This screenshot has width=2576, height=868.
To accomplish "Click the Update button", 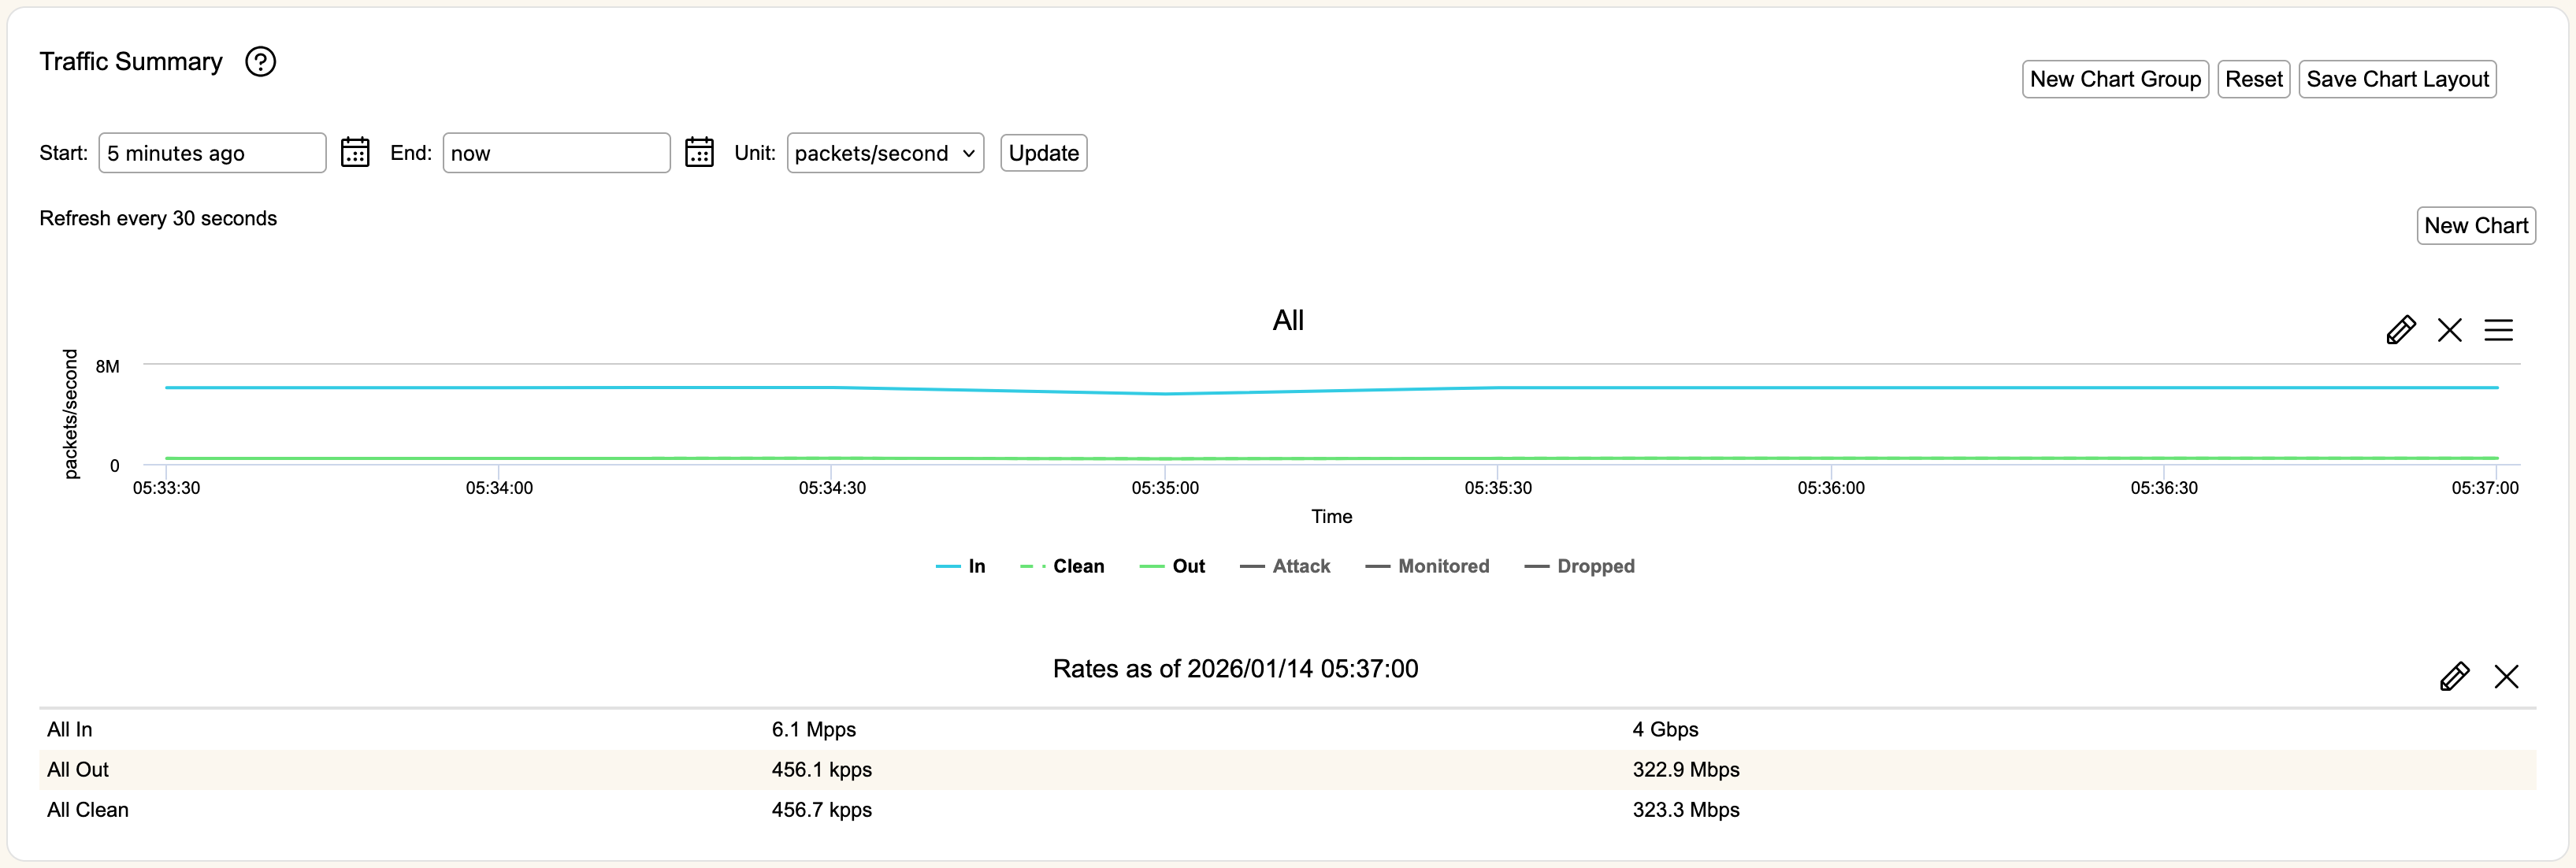I will tap(1043, 153).
